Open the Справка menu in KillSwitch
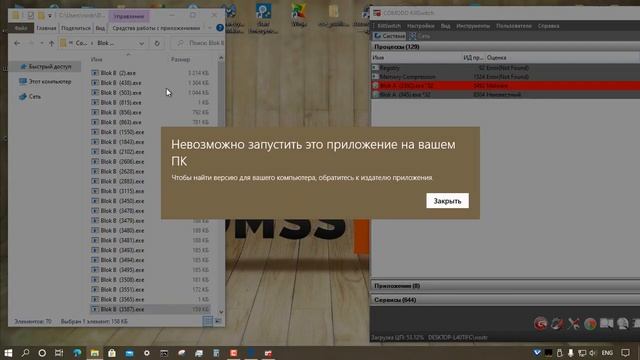Screen dimensions: 640x360 tap(548, 26)
